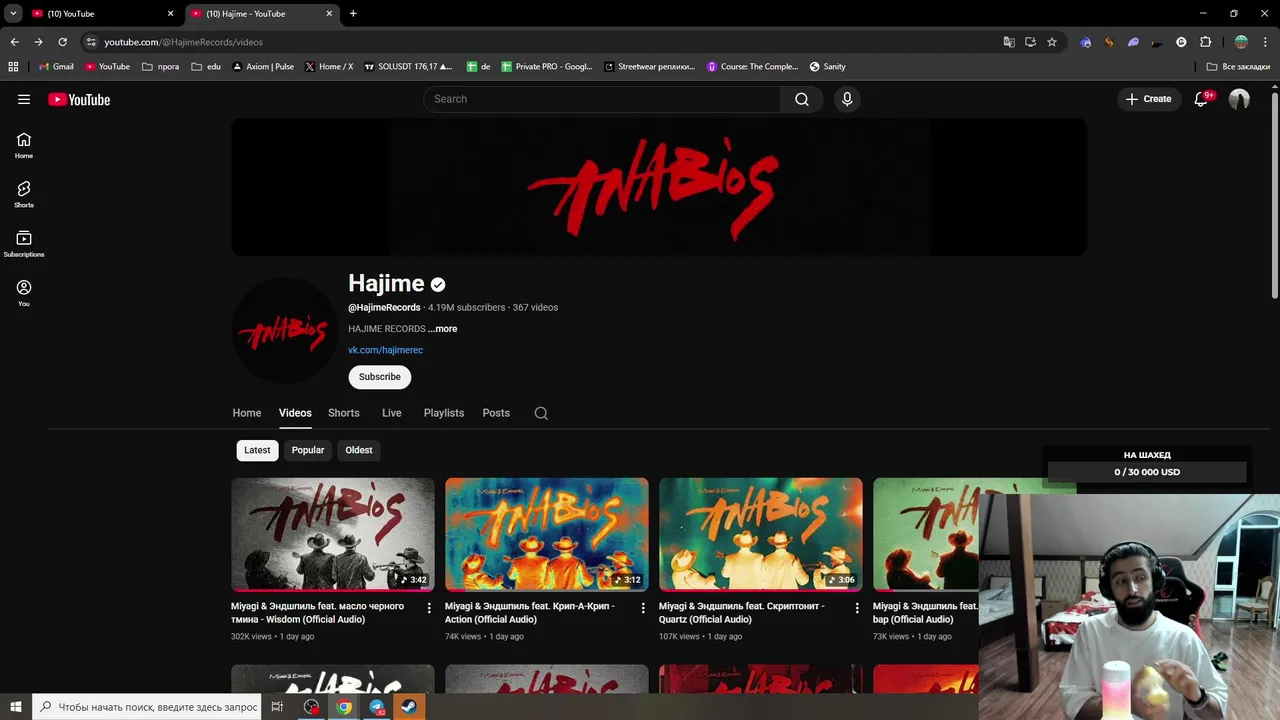1280x720 pixels.
Task: Expand channel description with more
Action: [x=442, y=329]
